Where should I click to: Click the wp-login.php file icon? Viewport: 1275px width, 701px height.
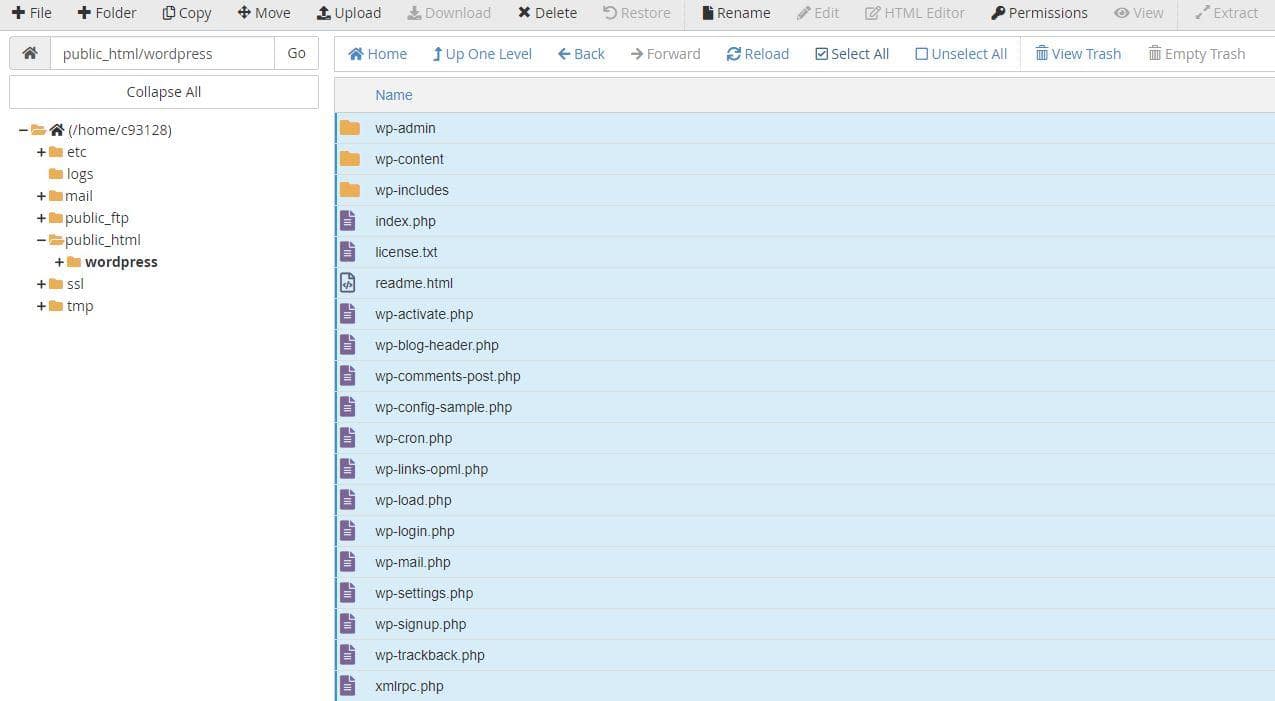(x=348, y=531)
